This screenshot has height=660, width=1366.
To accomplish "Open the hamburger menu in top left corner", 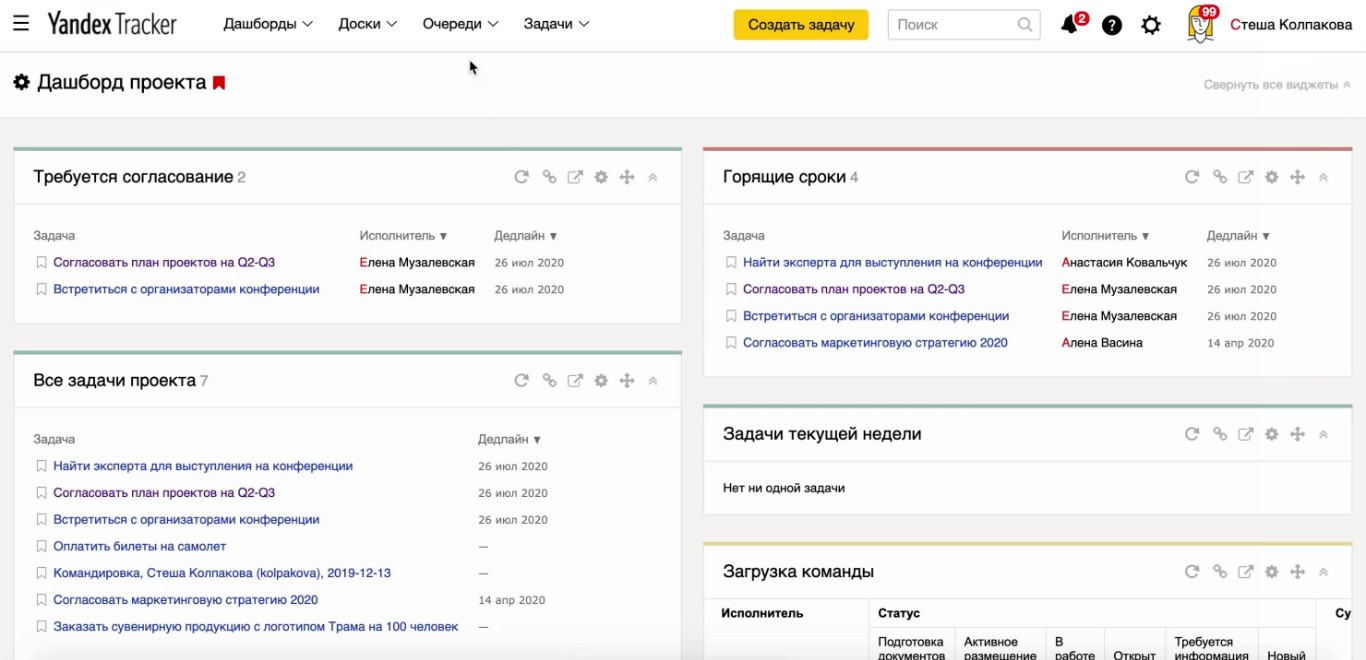I will click(21, 24).
